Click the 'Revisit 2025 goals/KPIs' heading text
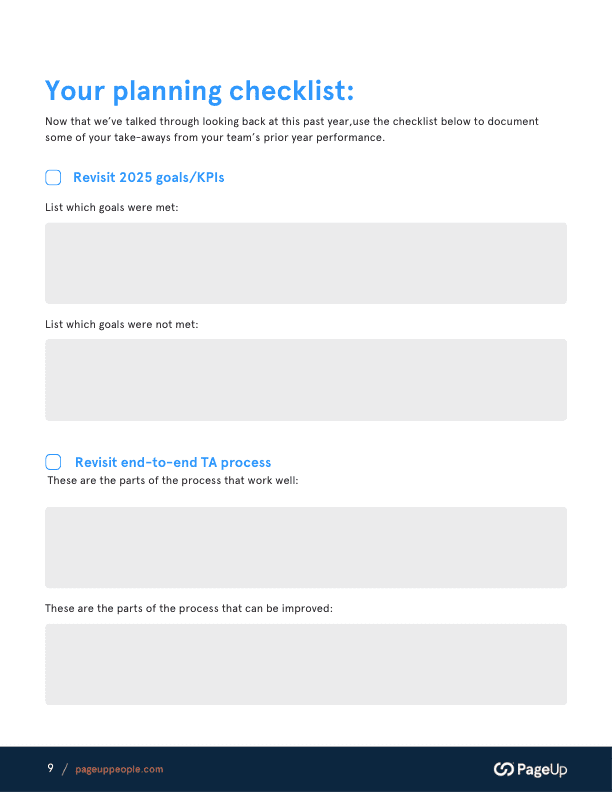 [148, 178]
